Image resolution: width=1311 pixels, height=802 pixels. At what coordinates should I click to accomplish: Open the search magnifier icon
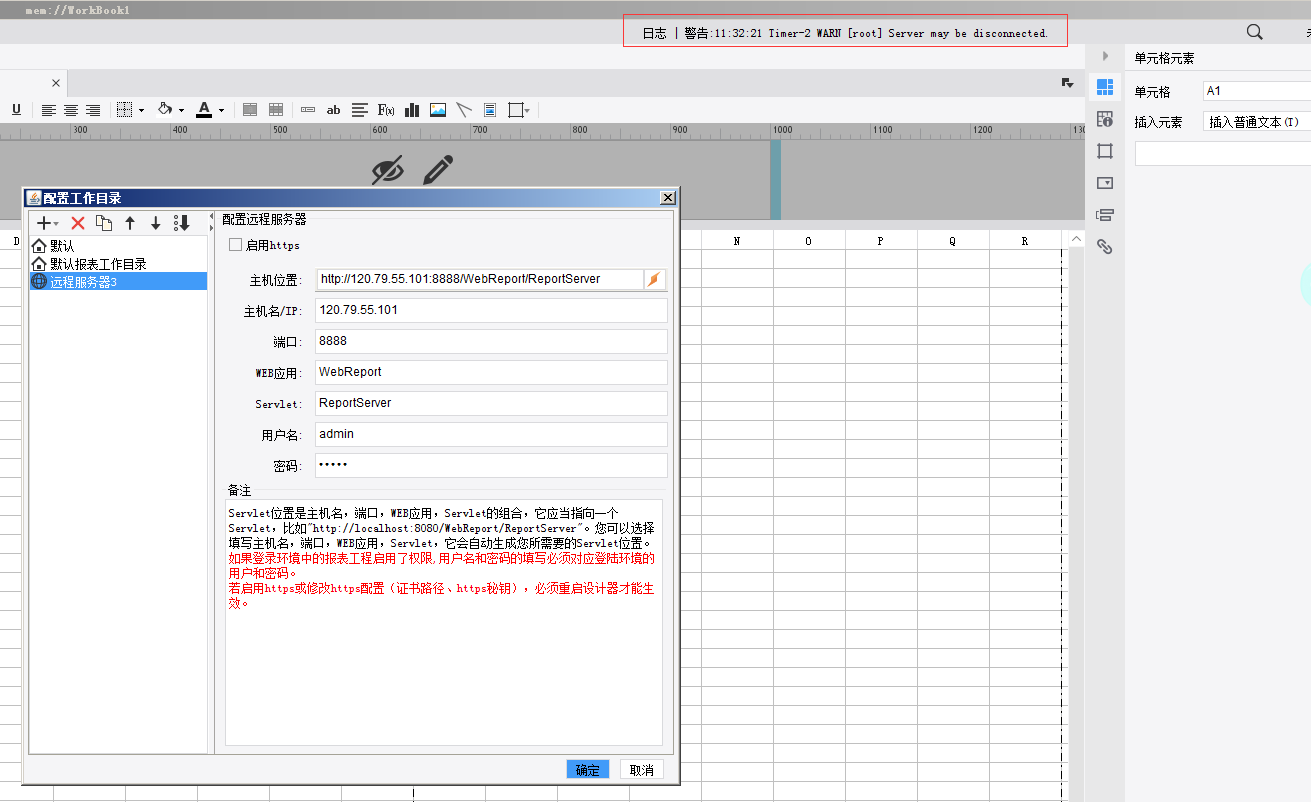point(1255,32)
